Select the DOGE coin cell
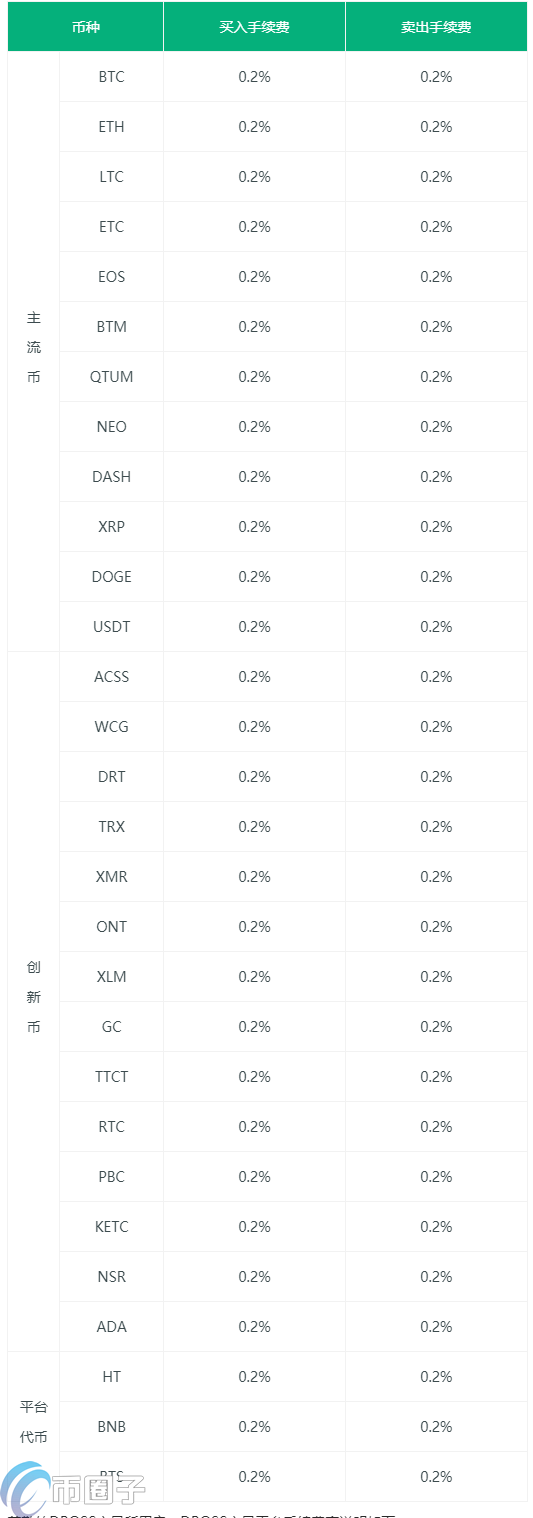533x1518 pixels. click(x=112, y=577)
